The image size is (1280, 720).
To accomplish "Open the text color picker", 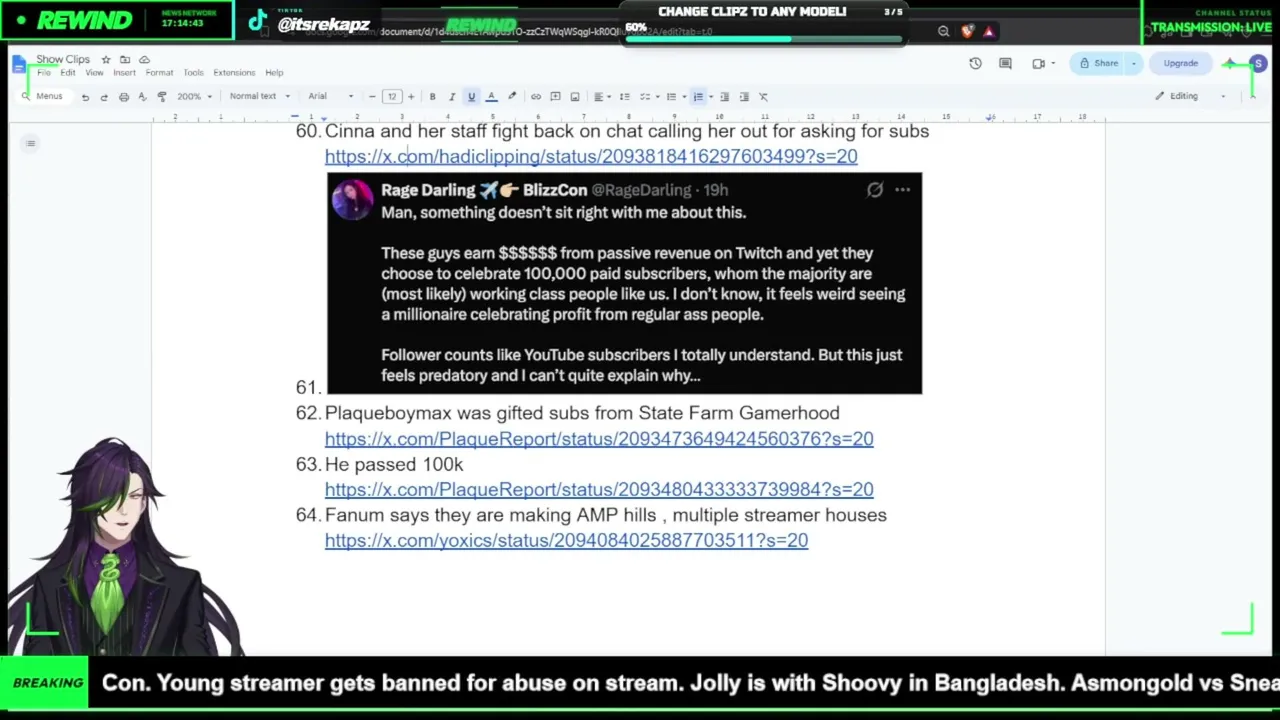I will pos(491,97).
